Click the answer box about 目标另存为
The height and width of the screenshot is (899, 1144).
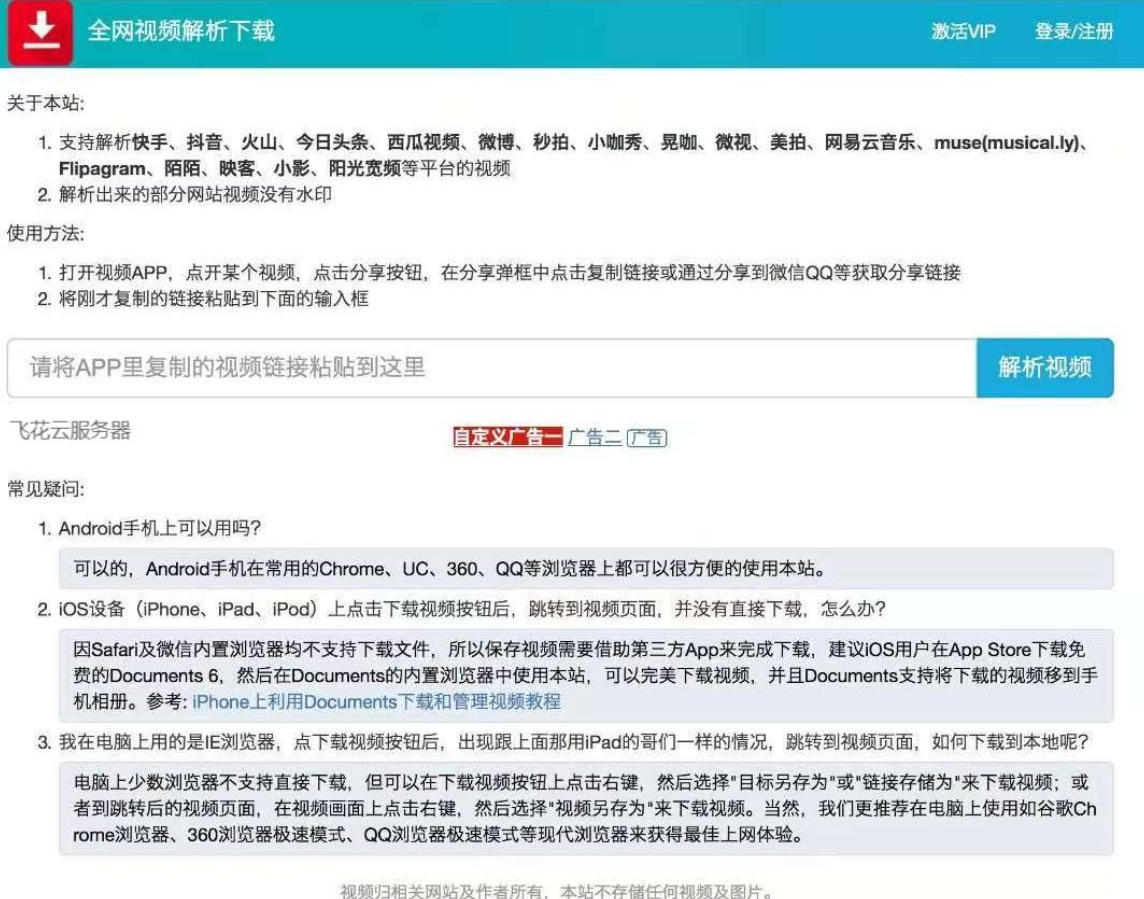click(x=586, y=809)
